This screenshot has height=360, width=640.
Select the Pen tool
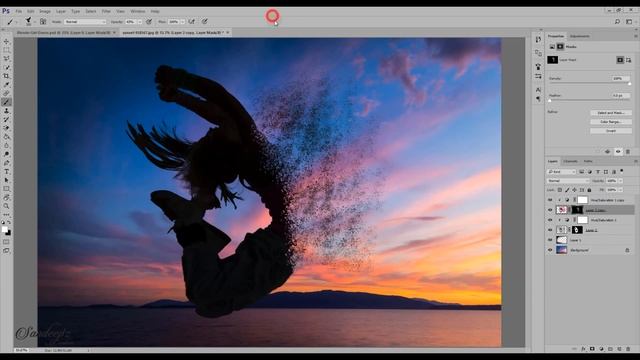click(6, 163)
